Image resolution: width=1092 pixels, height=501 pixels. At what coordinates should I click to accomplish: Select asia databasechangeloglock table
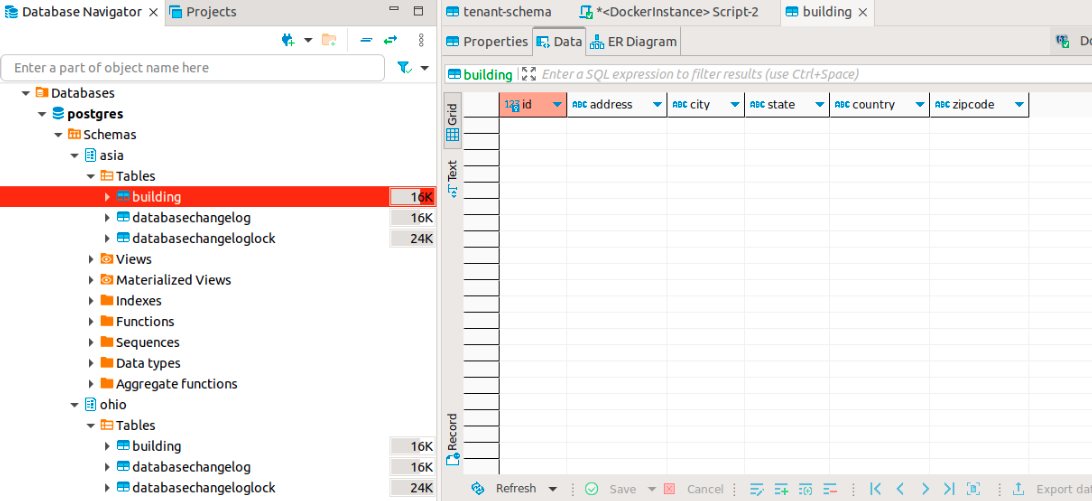pos(203,238)
